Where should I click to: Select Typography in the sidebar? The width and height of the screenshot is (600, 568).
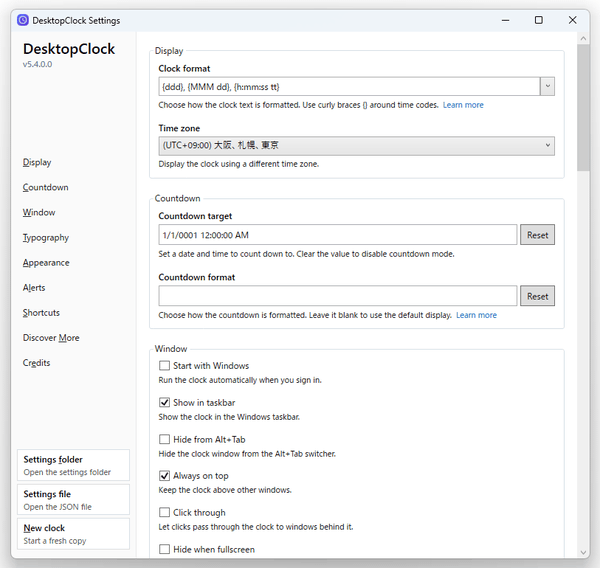coord(46,238)
